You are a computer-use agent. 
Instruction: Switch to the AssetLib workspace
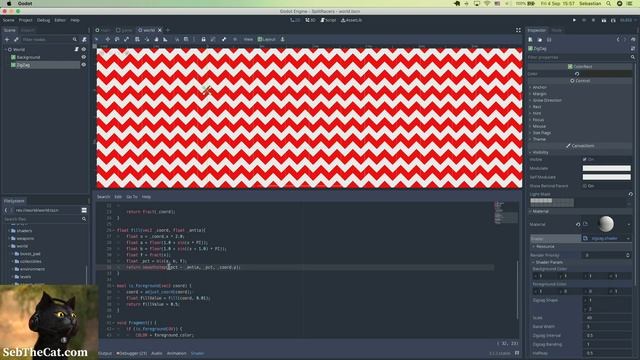351,20
